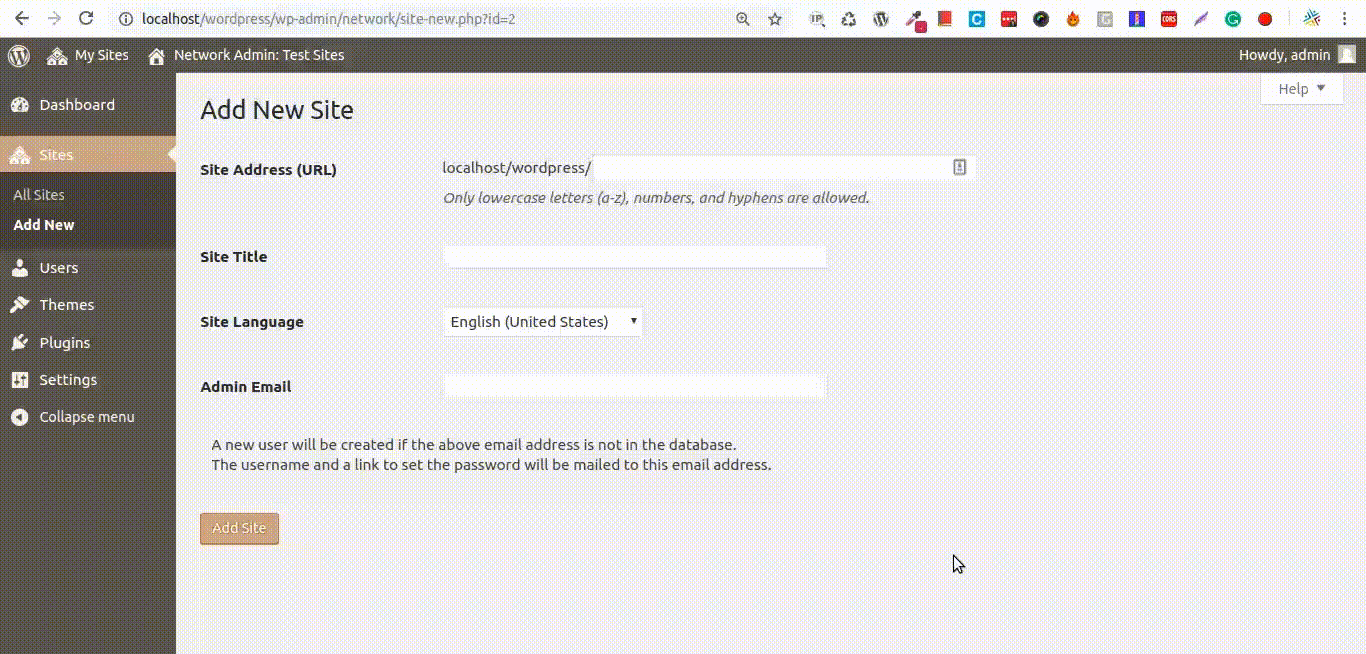
Task: Go back using browser back arrow
Action: (x=22, y=19)
